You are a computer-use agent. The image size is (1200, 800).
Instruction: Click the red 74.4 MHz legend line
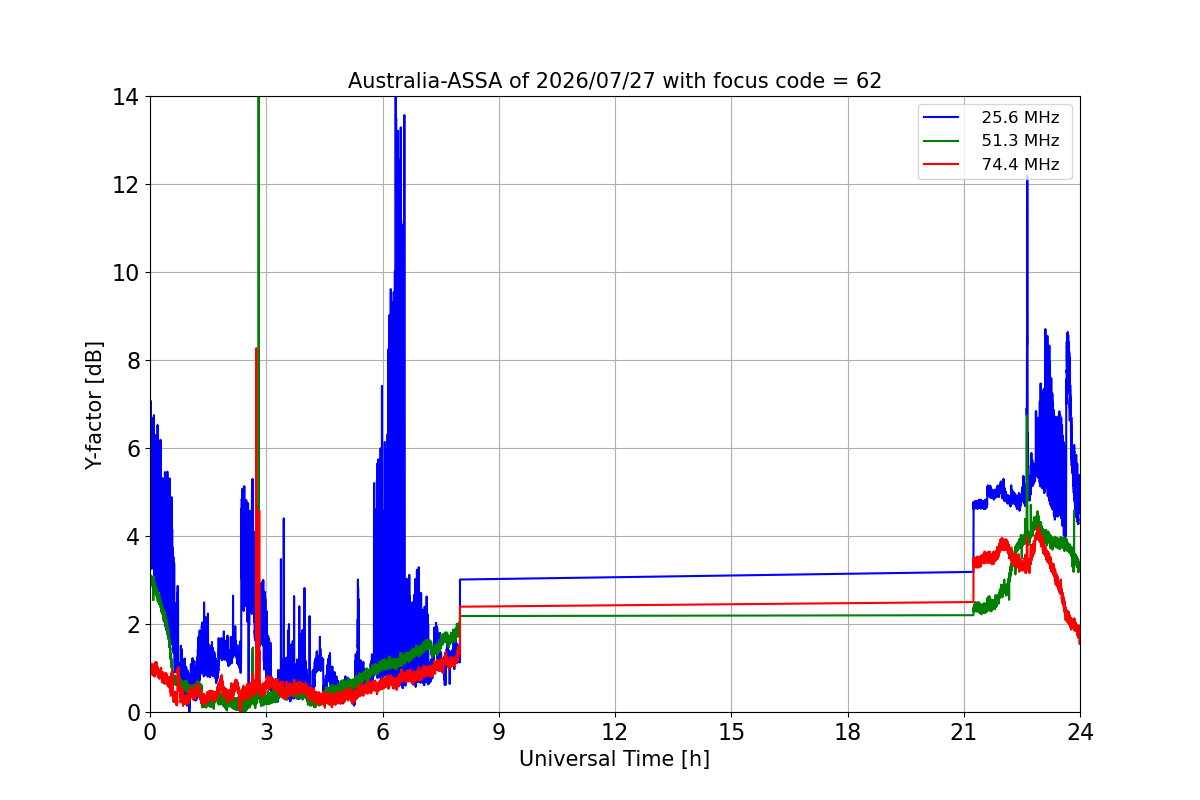[941, 164]
